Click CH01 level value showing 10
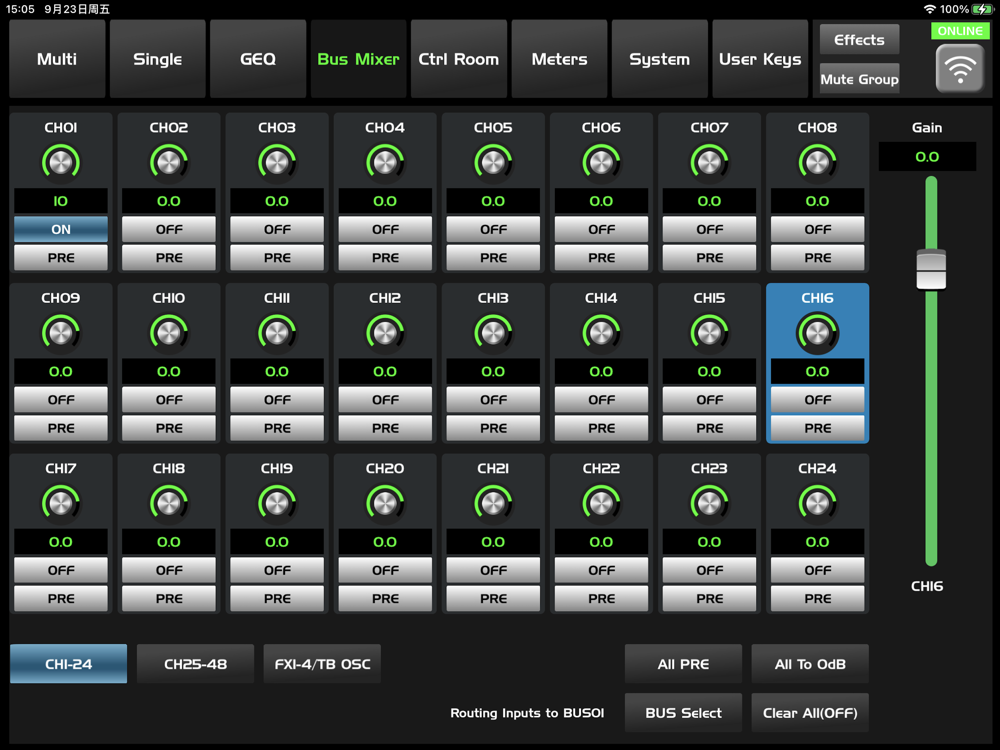Viewport: 1000px width, 750px height. [x=61, y=201]
